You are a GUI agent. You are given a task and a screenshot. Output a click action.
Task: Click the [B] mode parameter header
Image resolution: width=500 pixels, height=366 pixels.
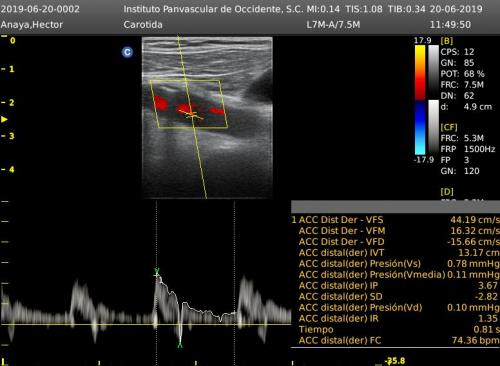(447, 41)
